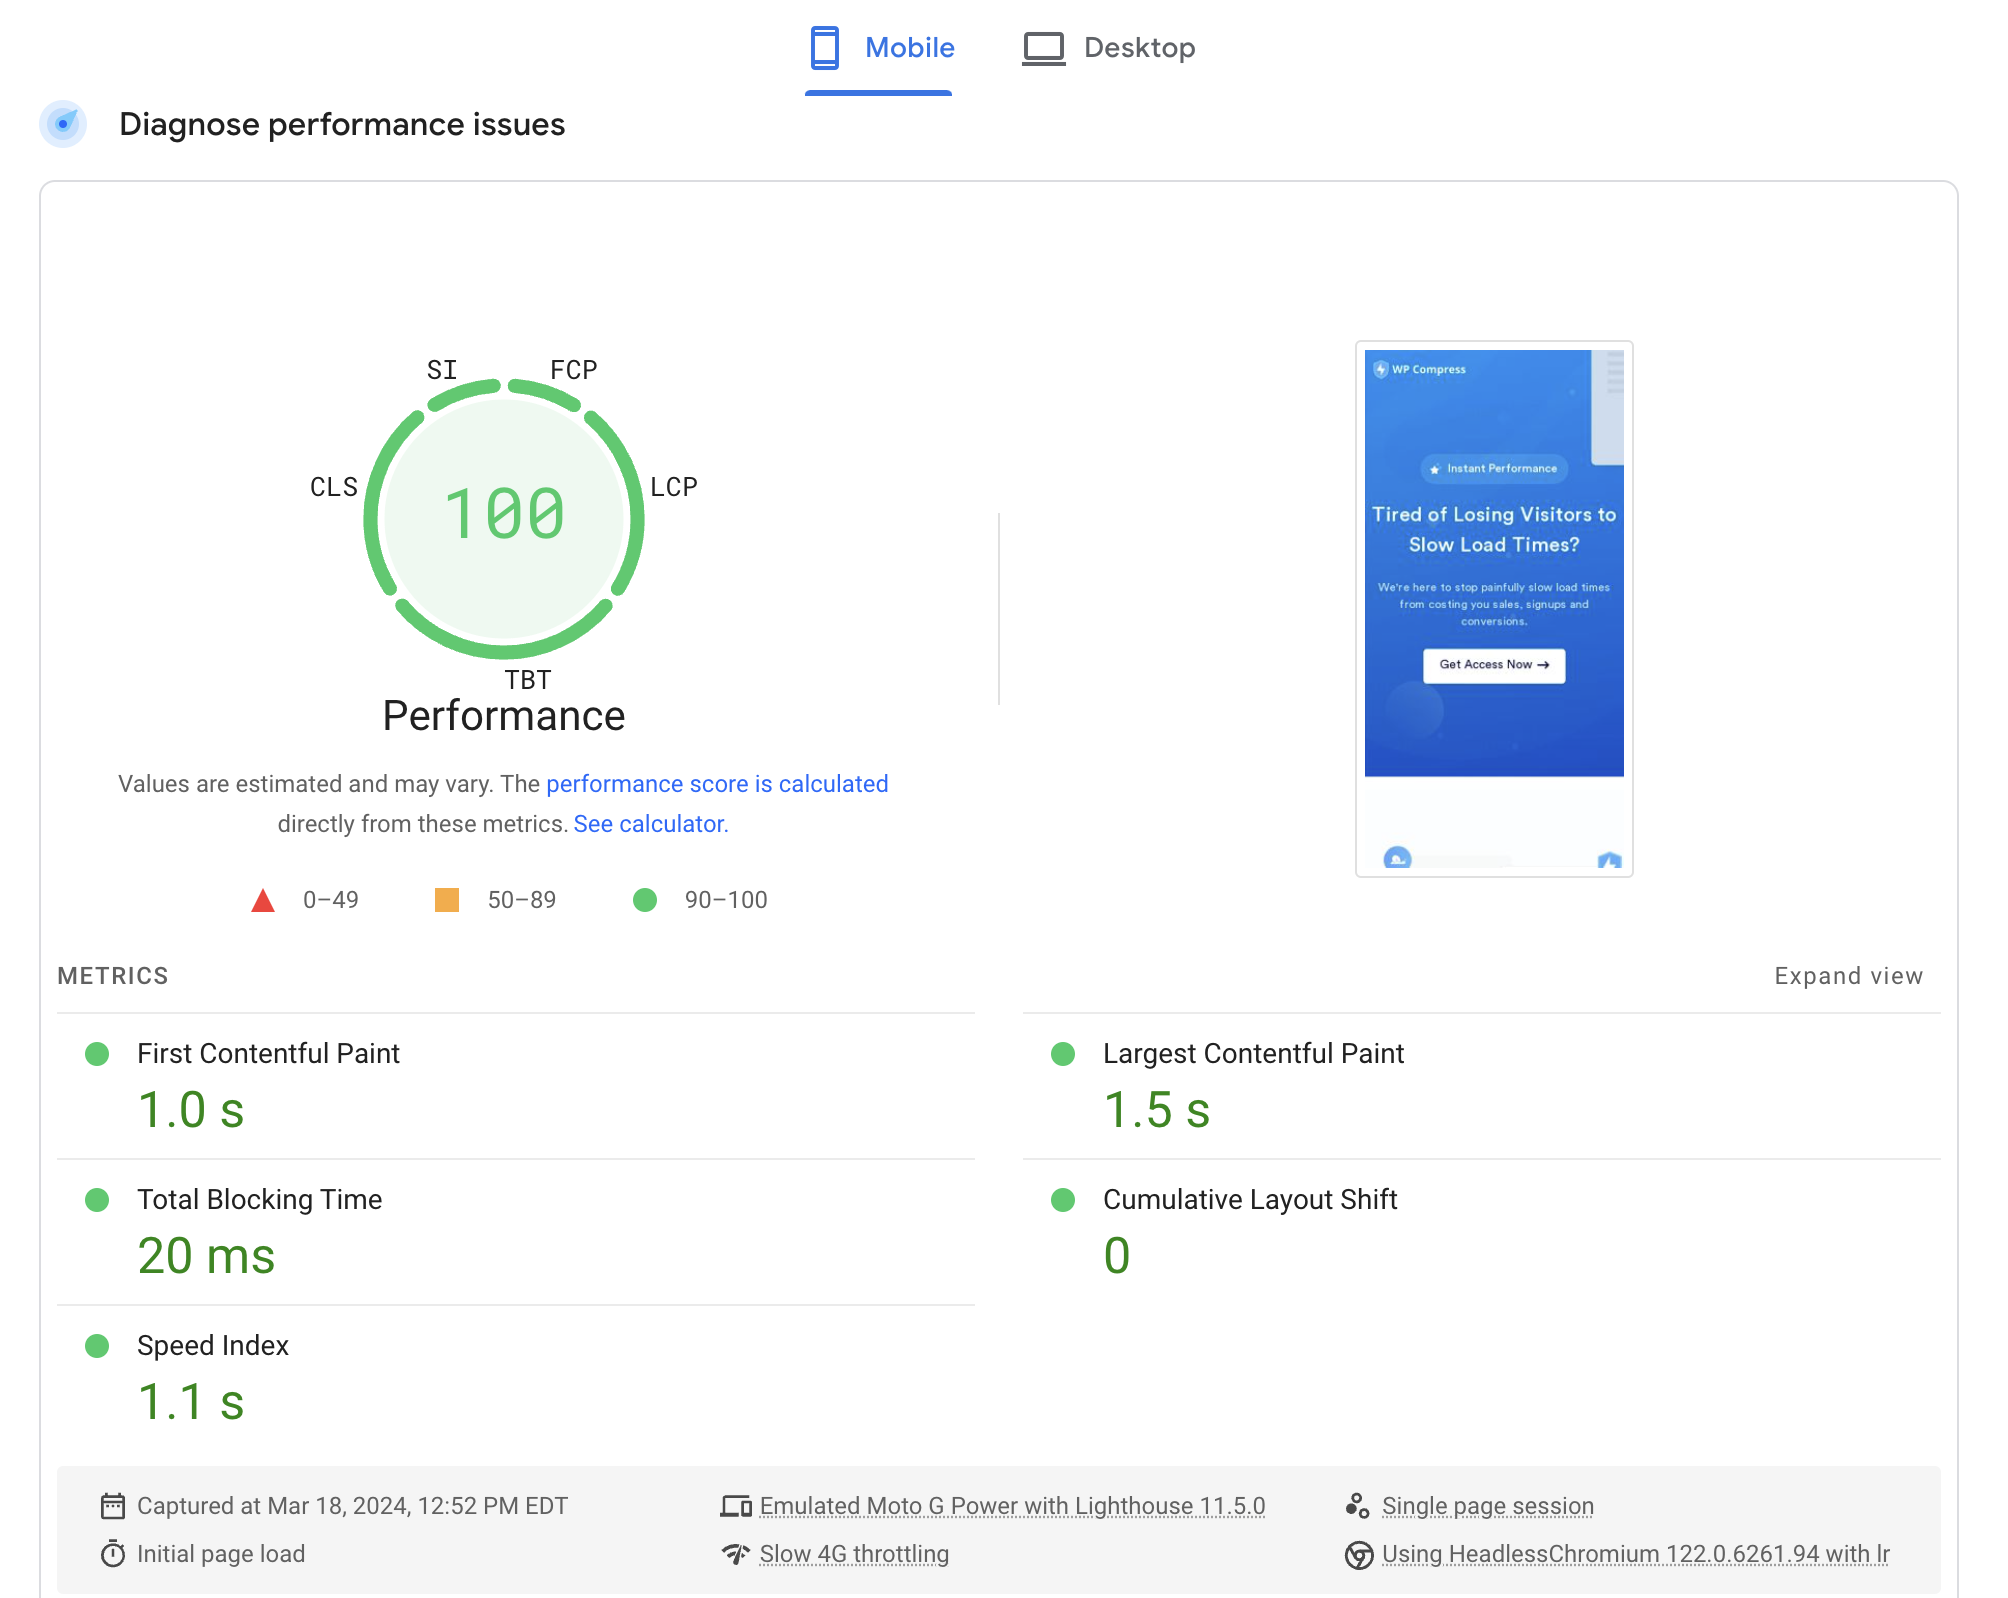
Task: Click the Chrome icon beside HeadlessChromium
Action: [1358, 1555]
